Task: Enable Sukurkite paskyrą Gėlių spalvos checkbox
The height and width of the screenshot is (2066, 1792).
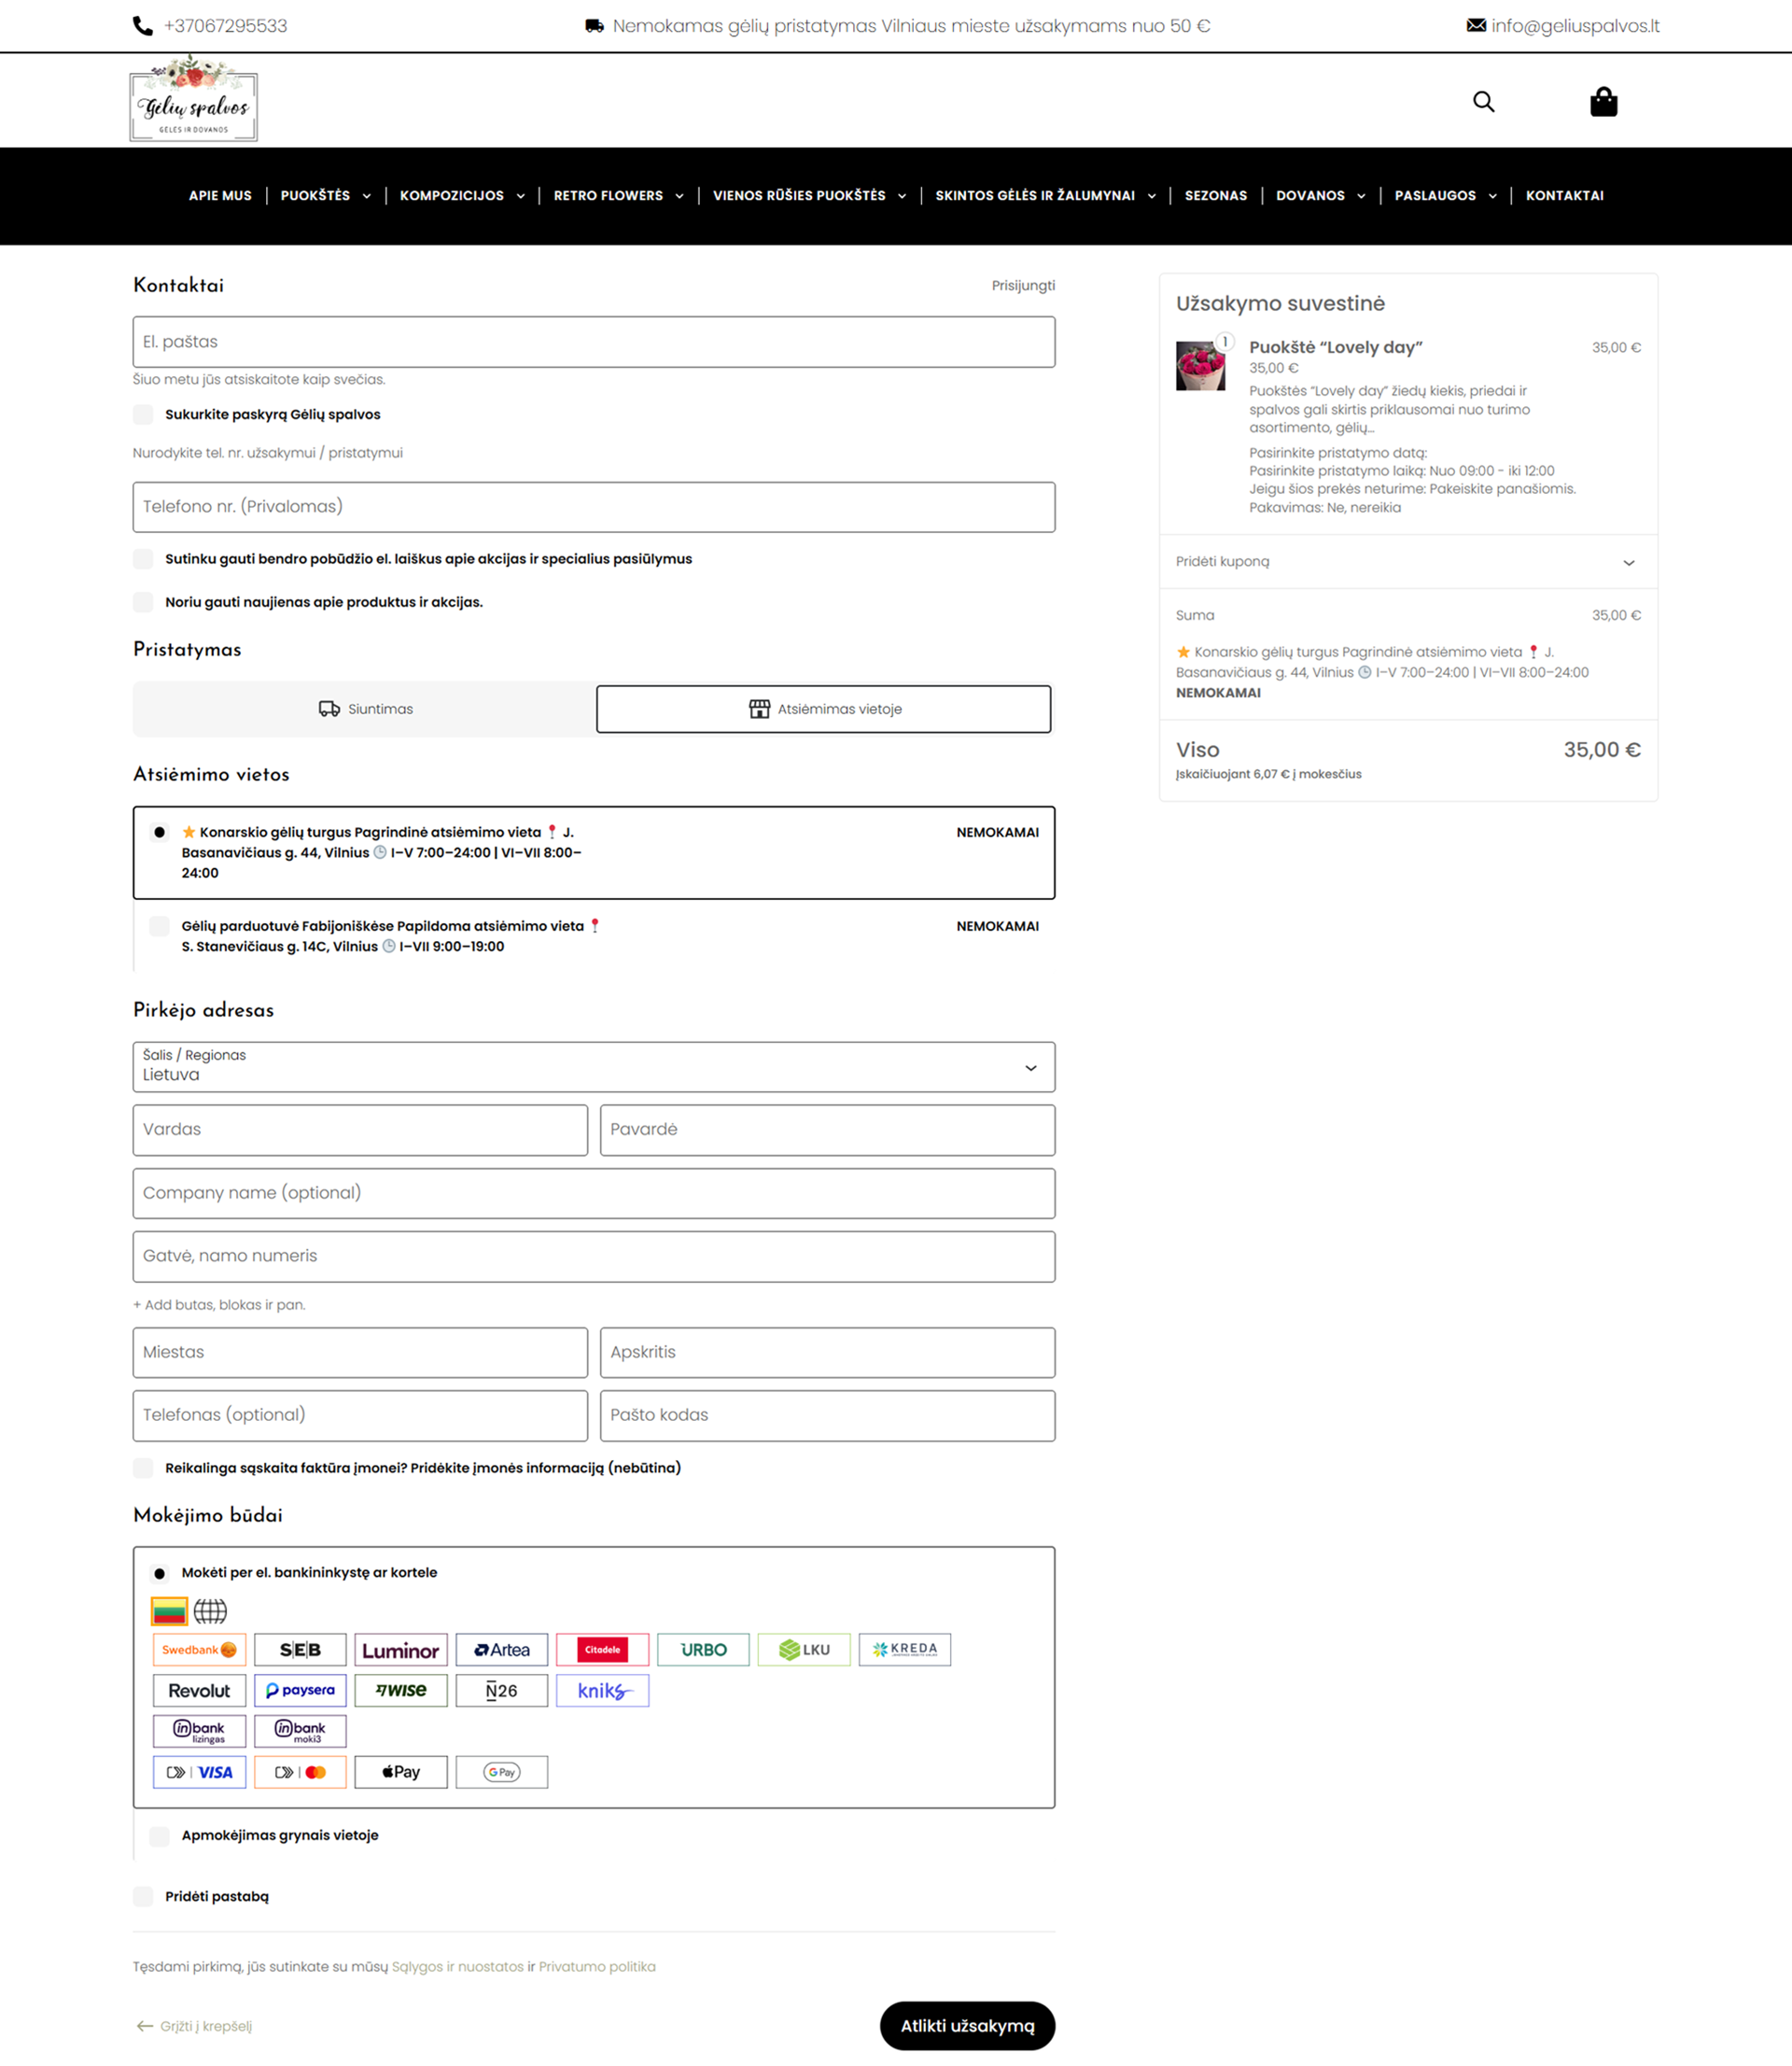Action: [x=143, y=414]
